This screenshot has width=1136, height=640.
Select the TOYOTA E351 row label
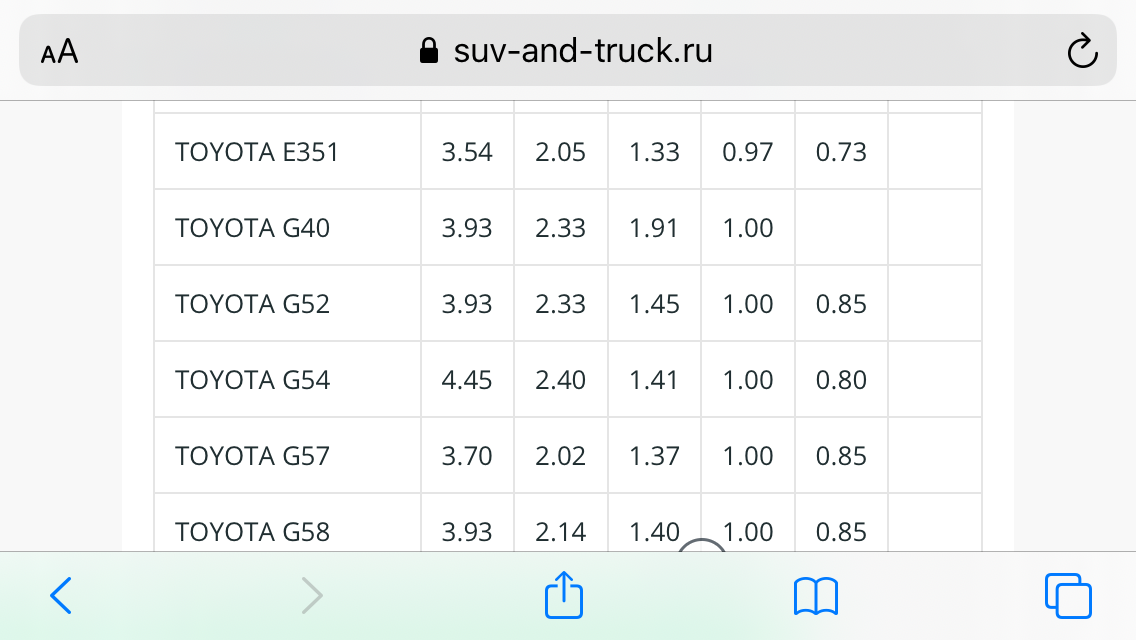256,152
